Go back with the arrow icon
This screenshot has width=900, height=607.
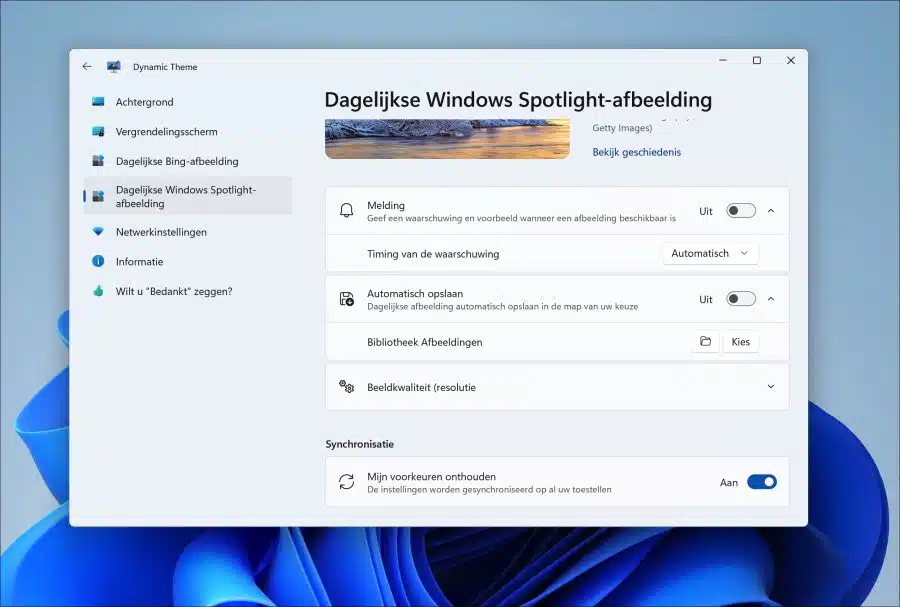(x=87, y=67)
